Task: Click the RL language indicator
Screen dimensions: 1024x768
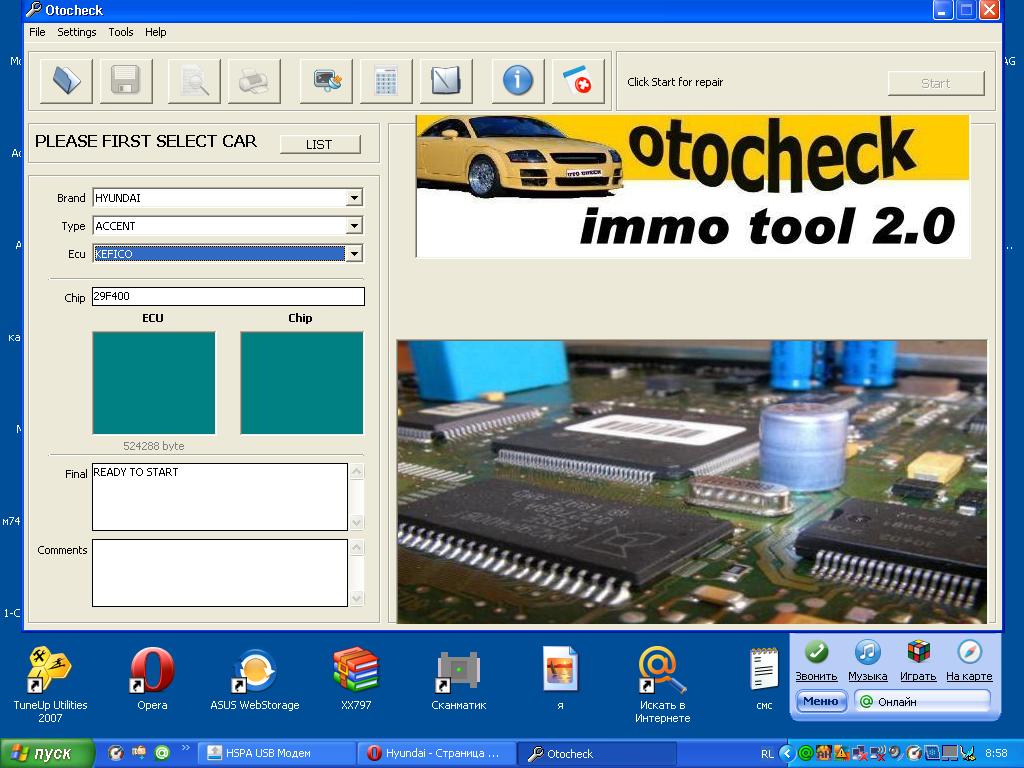Action: pyautogui.click(x=767, y=754)
